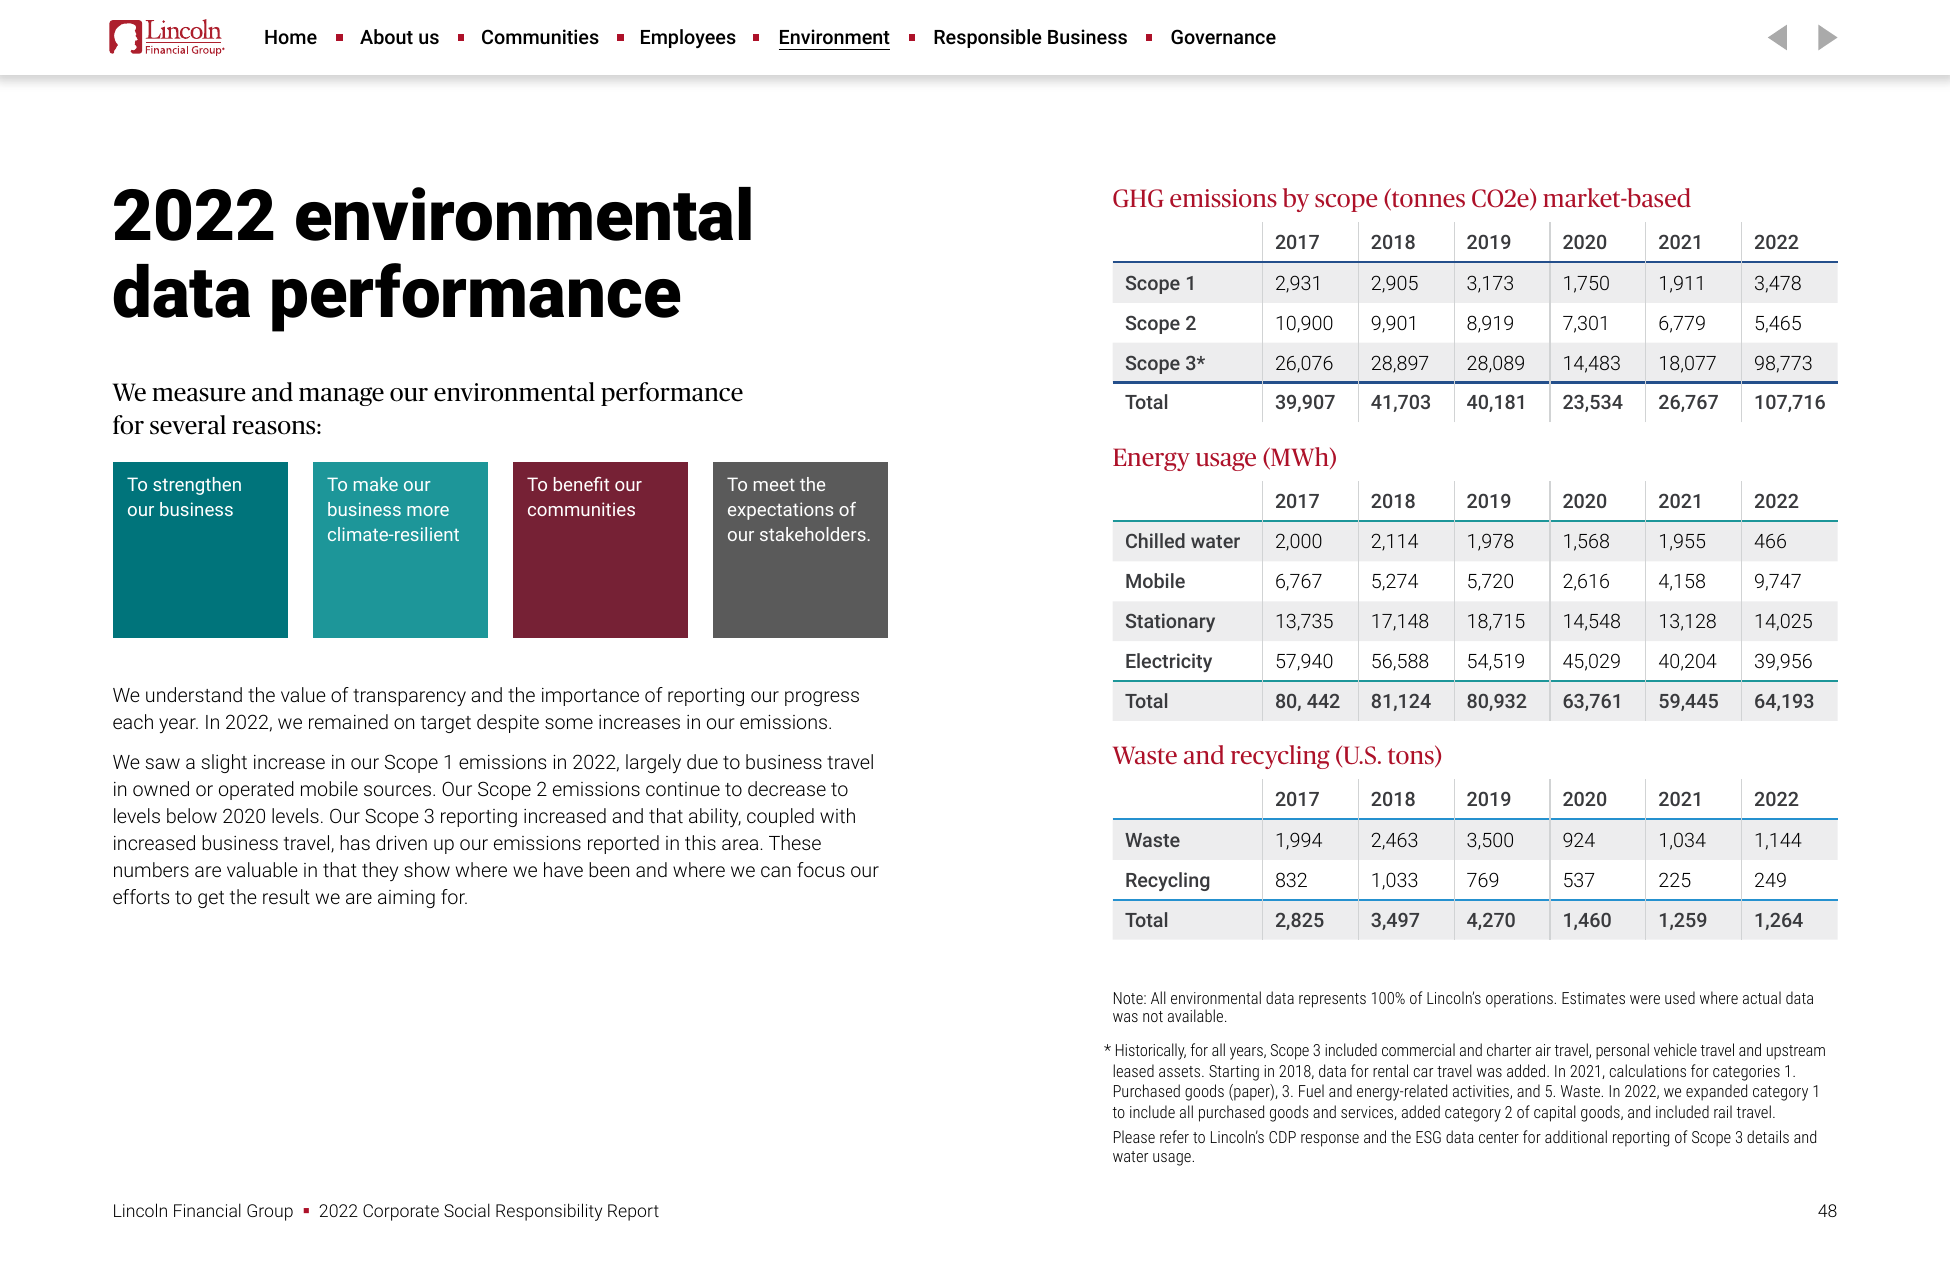Viewport: 1950px width, 1275px height.
Task: Click footer text 2022 Corporate Social Responsibility Report
Action: tap(489, 1211)
